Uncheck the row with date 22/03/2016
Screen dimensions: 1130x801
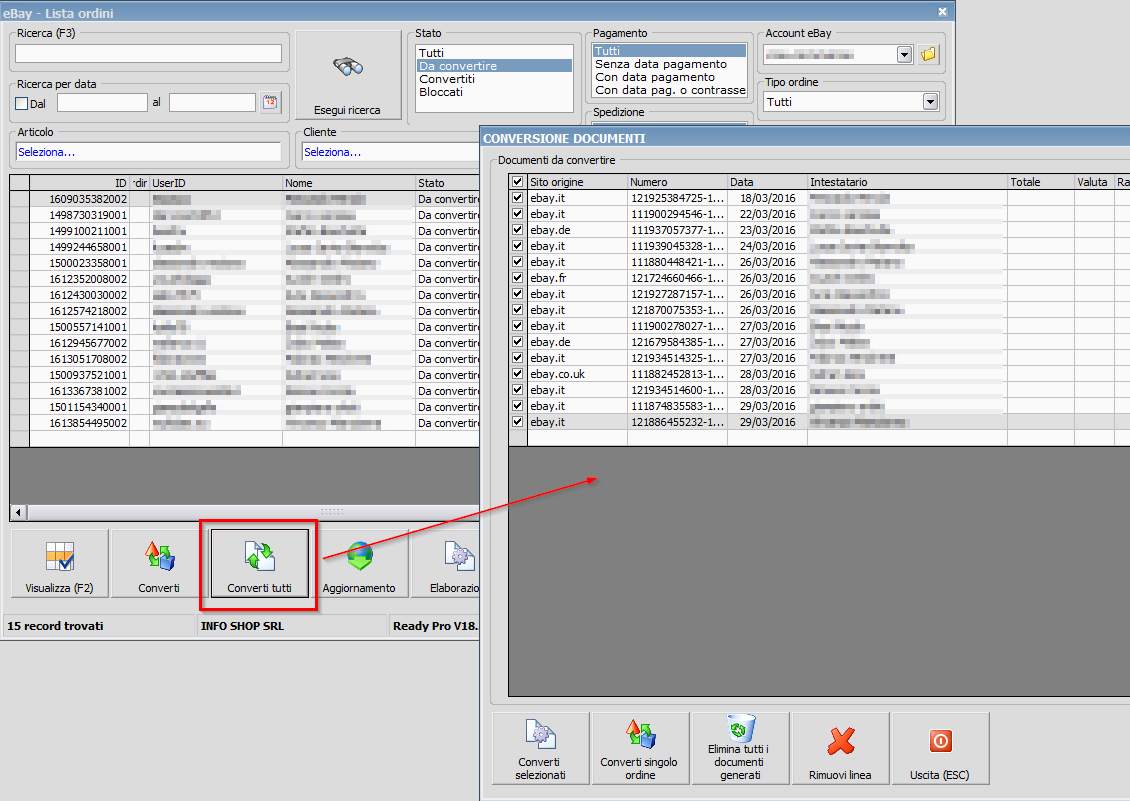pyautogui.click(x=517, y=213)
